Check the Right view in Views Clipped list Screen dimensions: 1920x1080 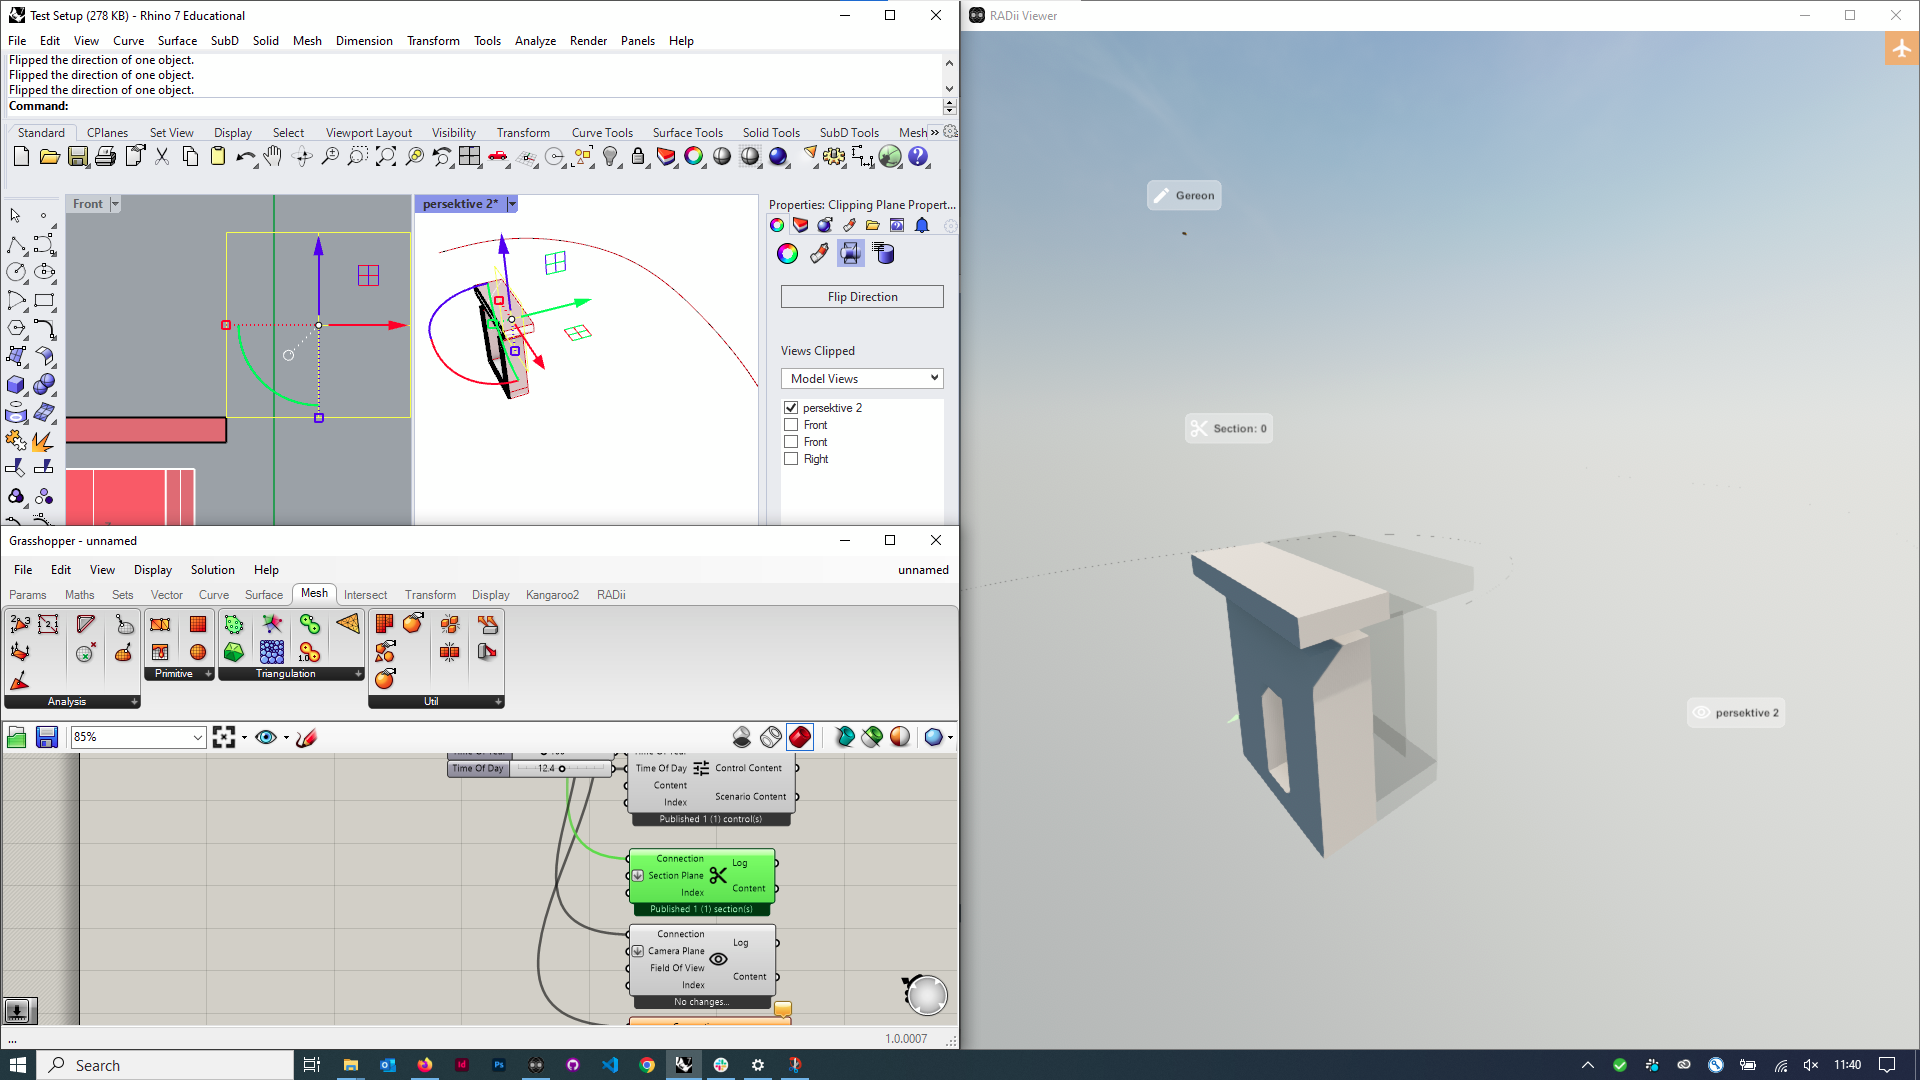[x=791, y=459]
